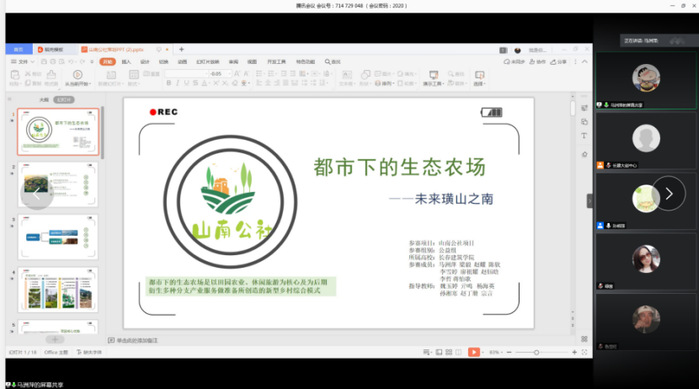Collapse the ribbon using the chevron arrow

click(584, 61)
